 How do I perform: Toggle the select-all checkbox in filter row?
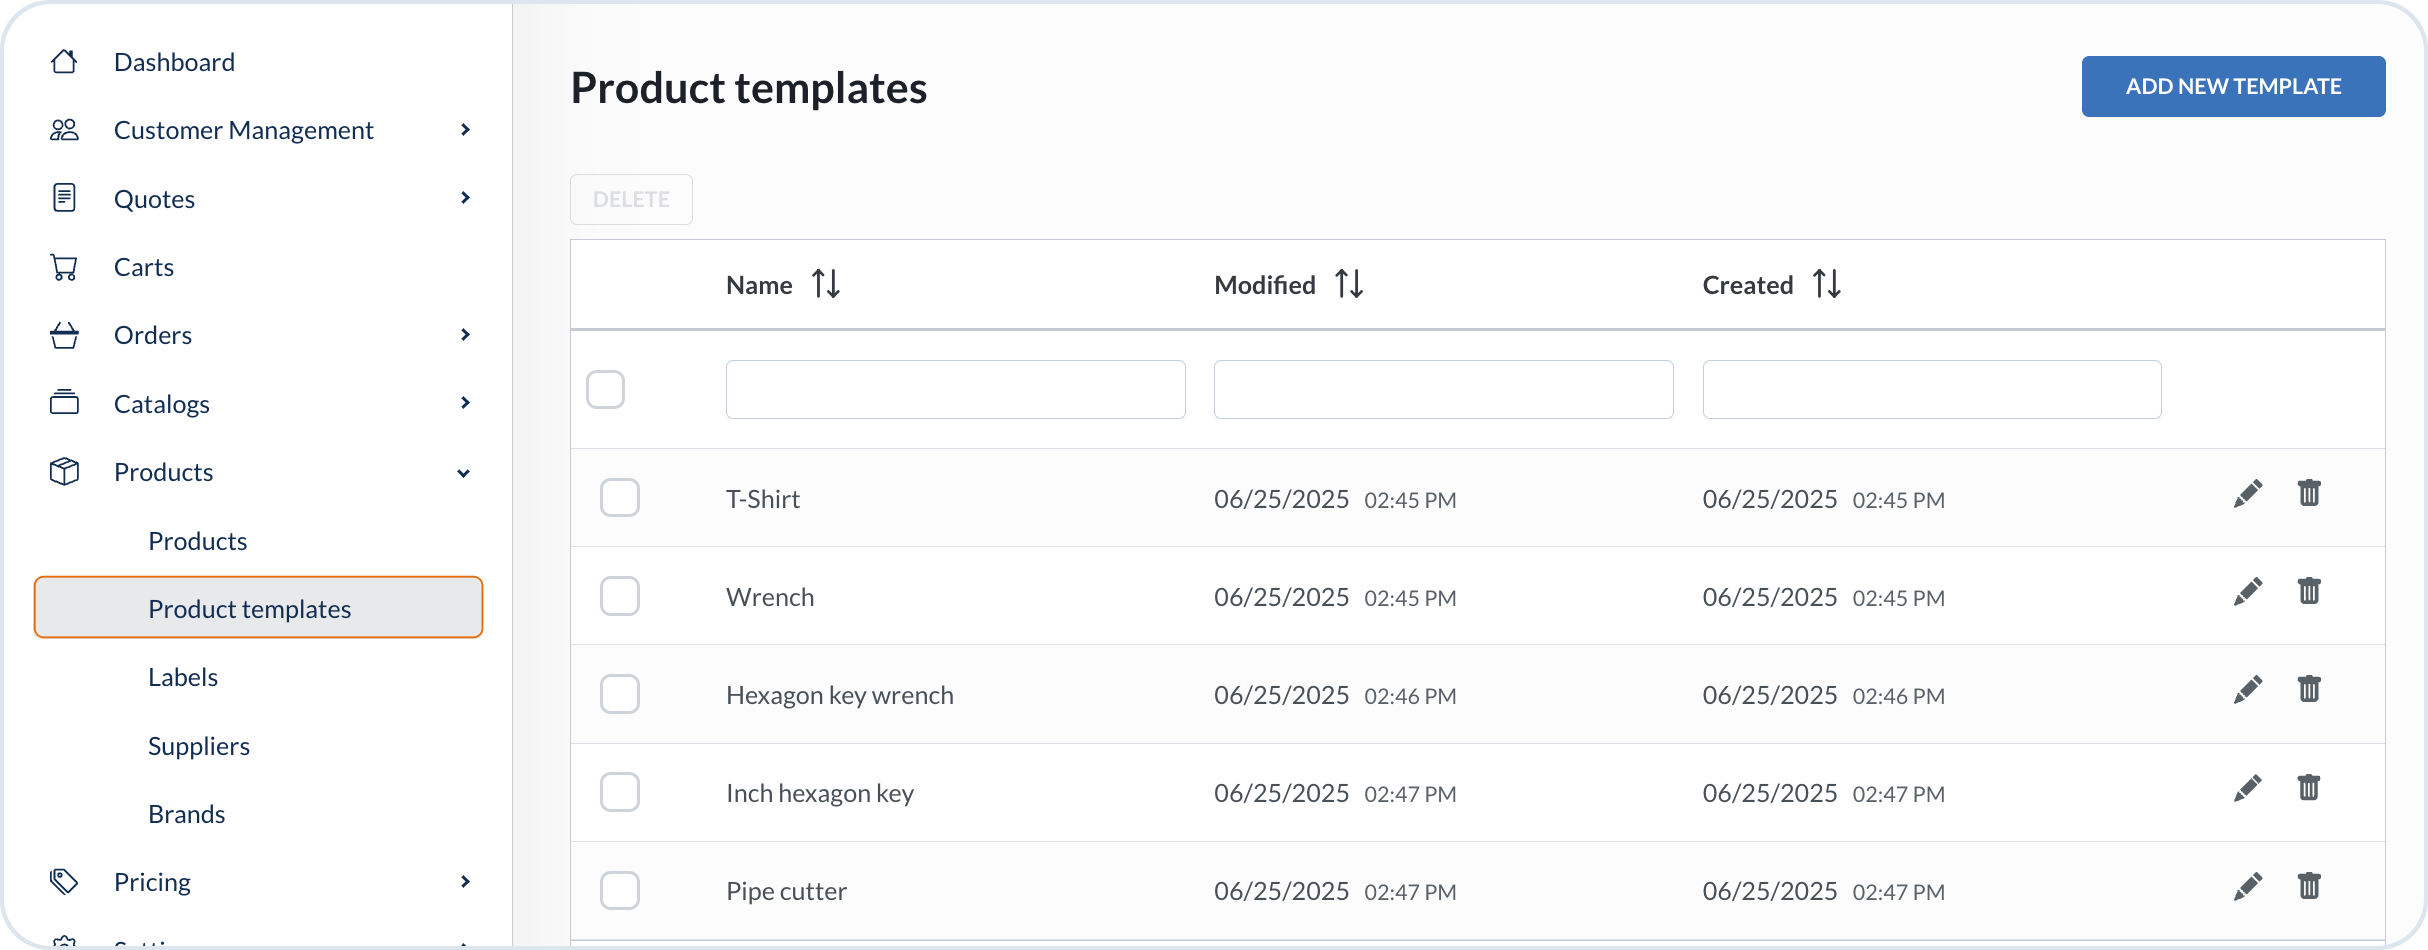pos(606,389)
